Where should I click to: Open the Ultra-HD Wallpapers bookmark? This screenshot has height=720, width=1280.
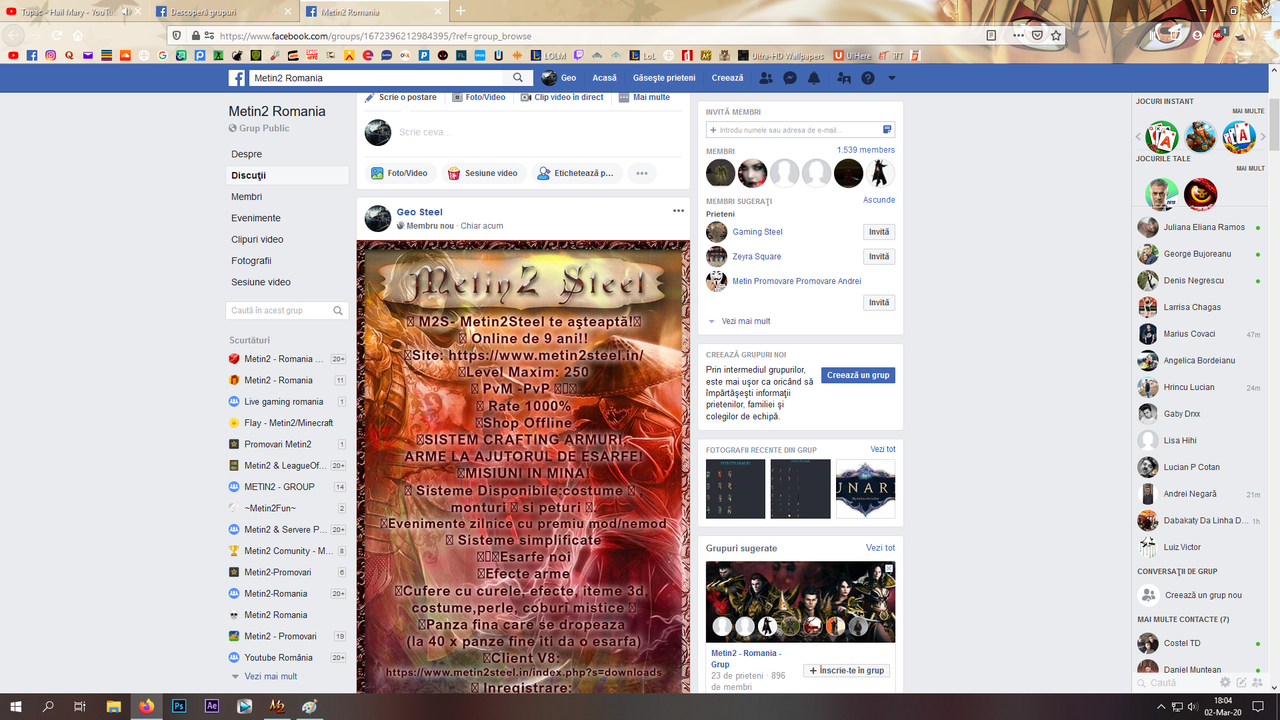(x=781, y=55)
